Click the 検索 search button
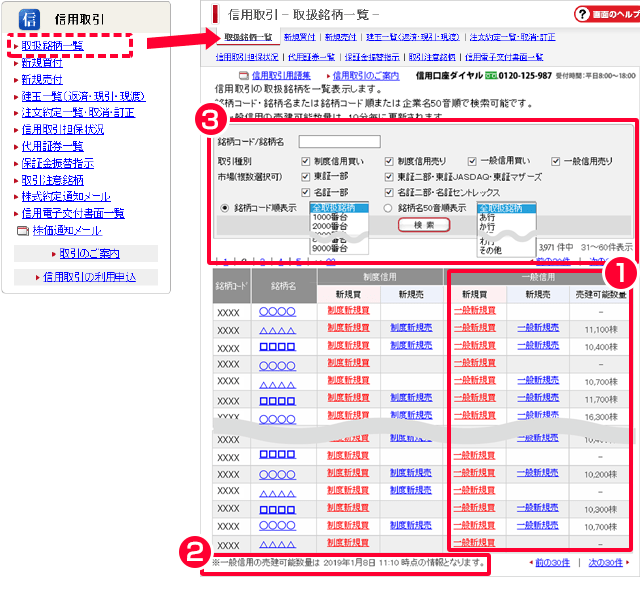The height and width of the screenshot is (590, 640). point(424,225)
